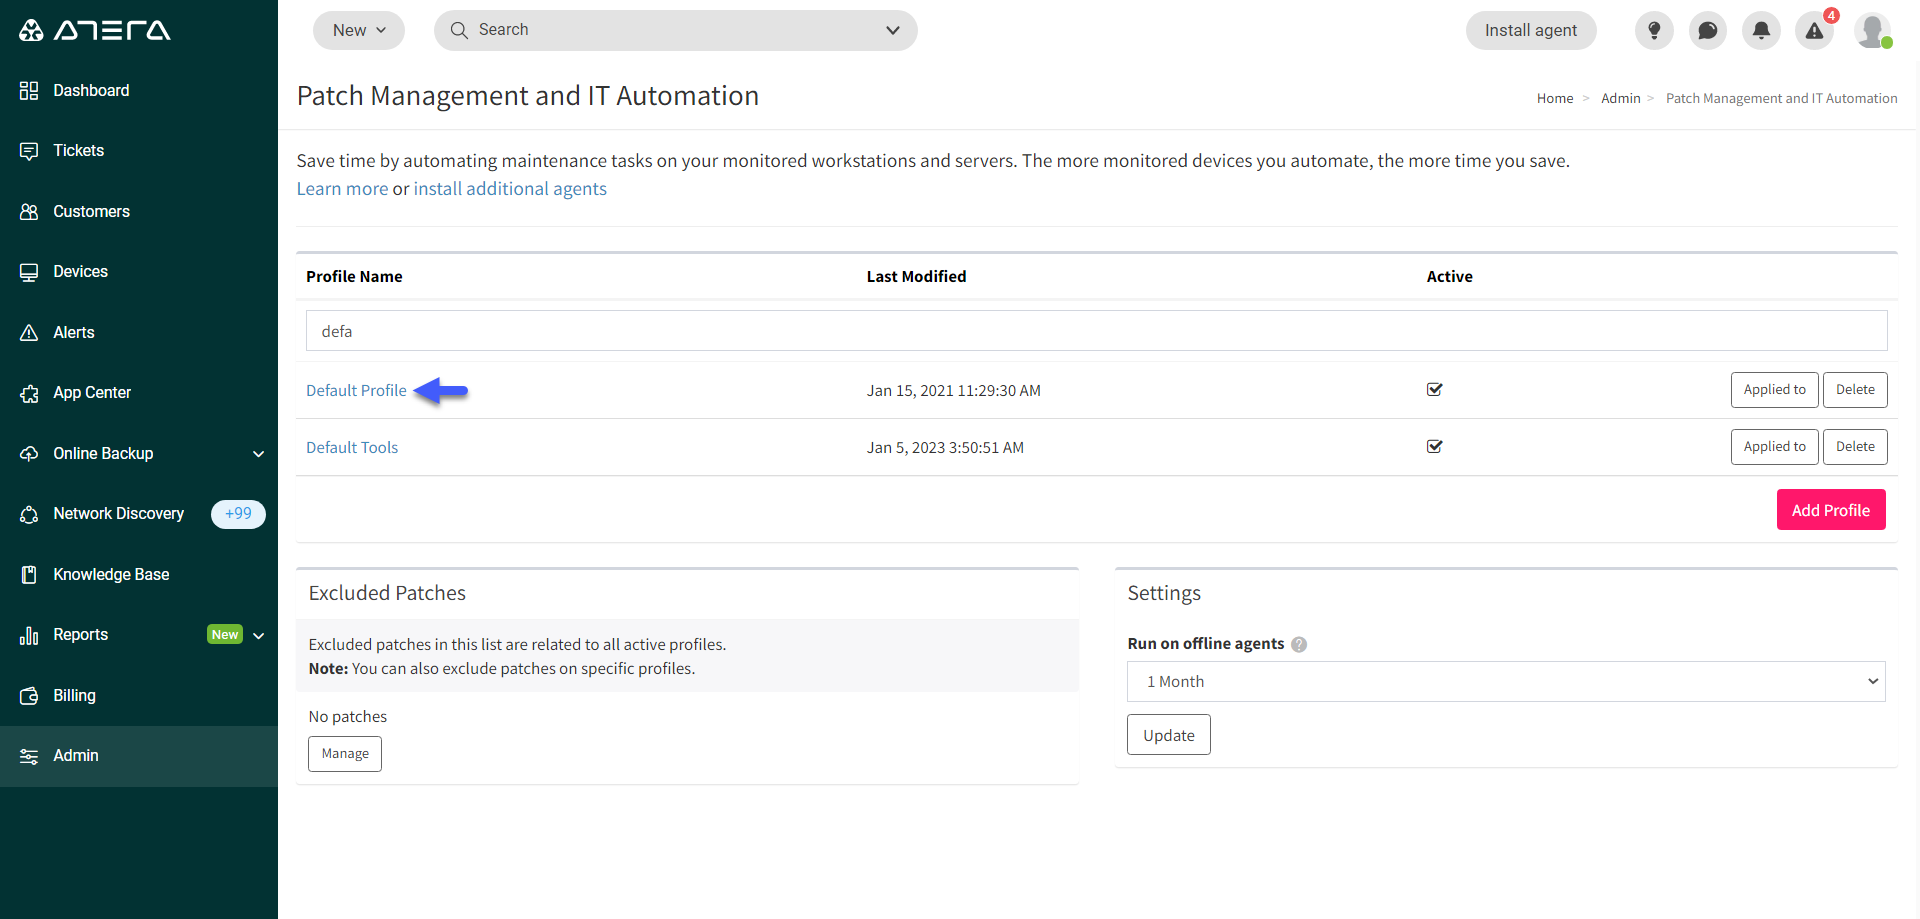This screenshot has height=919, width=1920.
Task: Open the 1 Month offline agents dropdown
Action: coord(1505,682)
